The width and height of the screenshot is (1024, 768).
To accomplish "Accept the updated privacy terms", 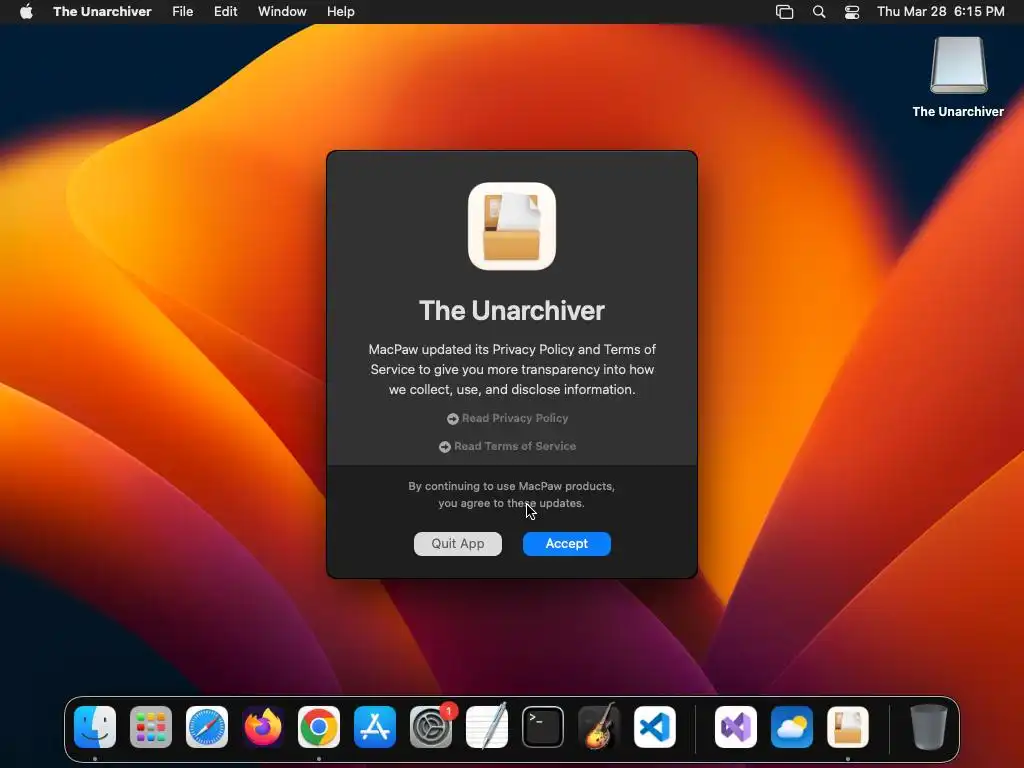I will [x=566, y=543].
